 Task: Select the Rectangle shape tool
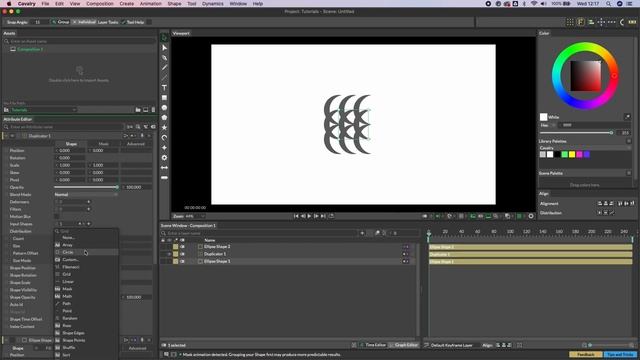point(164,98)
